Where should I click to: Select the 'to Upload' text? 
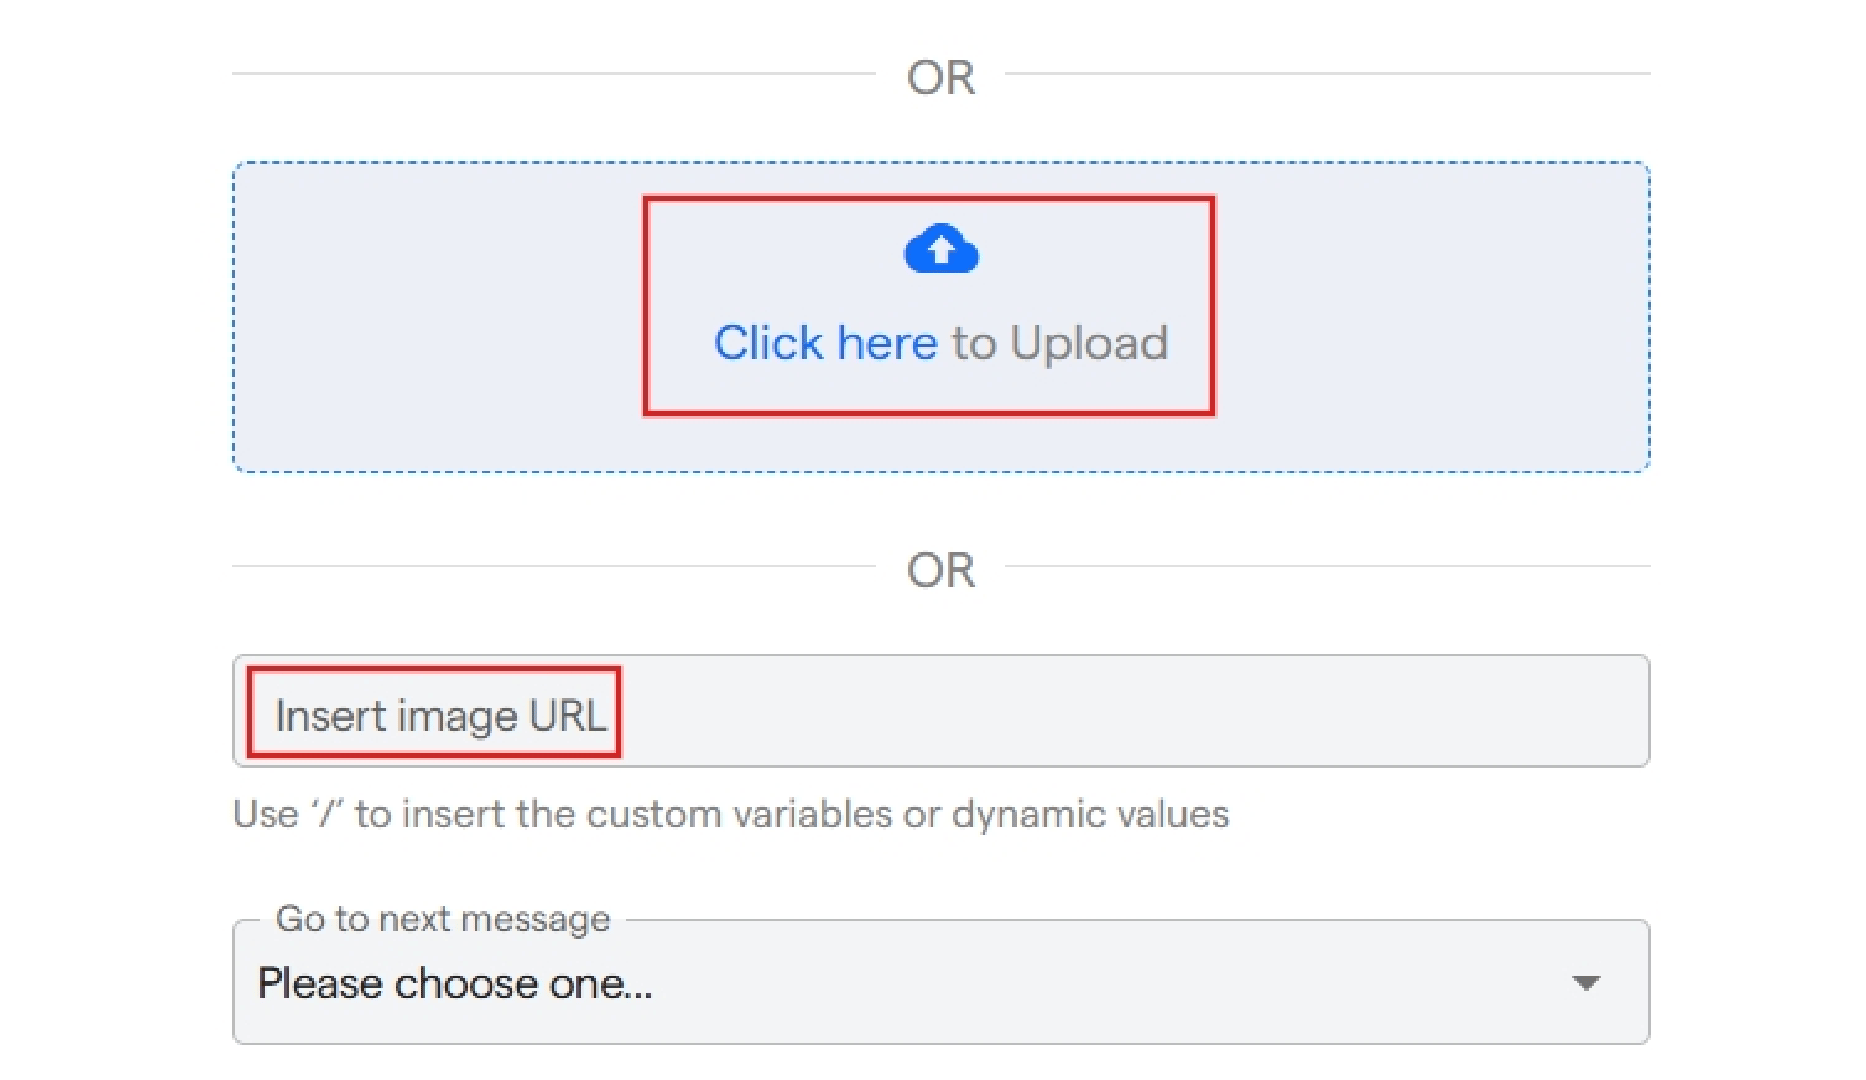coord(1060,345)
